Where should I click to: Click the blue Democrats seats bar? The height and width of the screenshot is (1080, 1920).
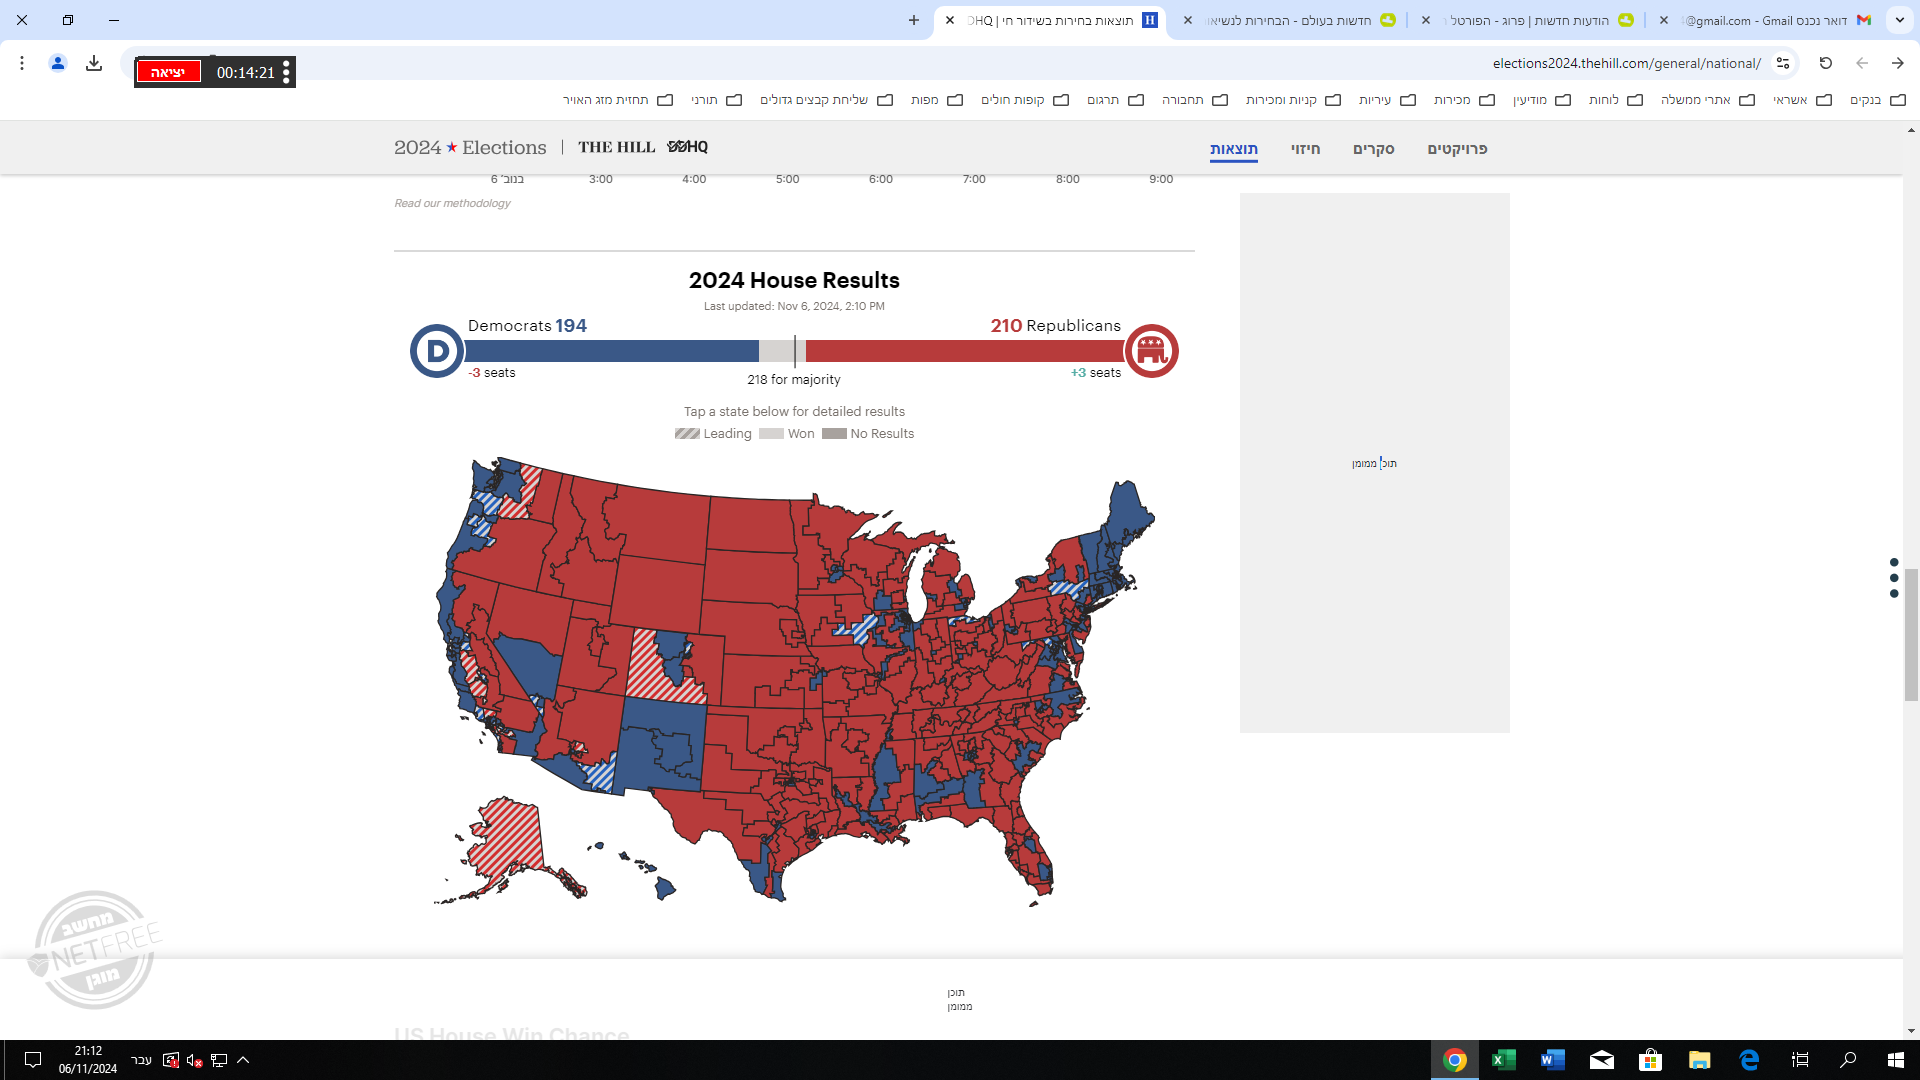tap(611, 351)
